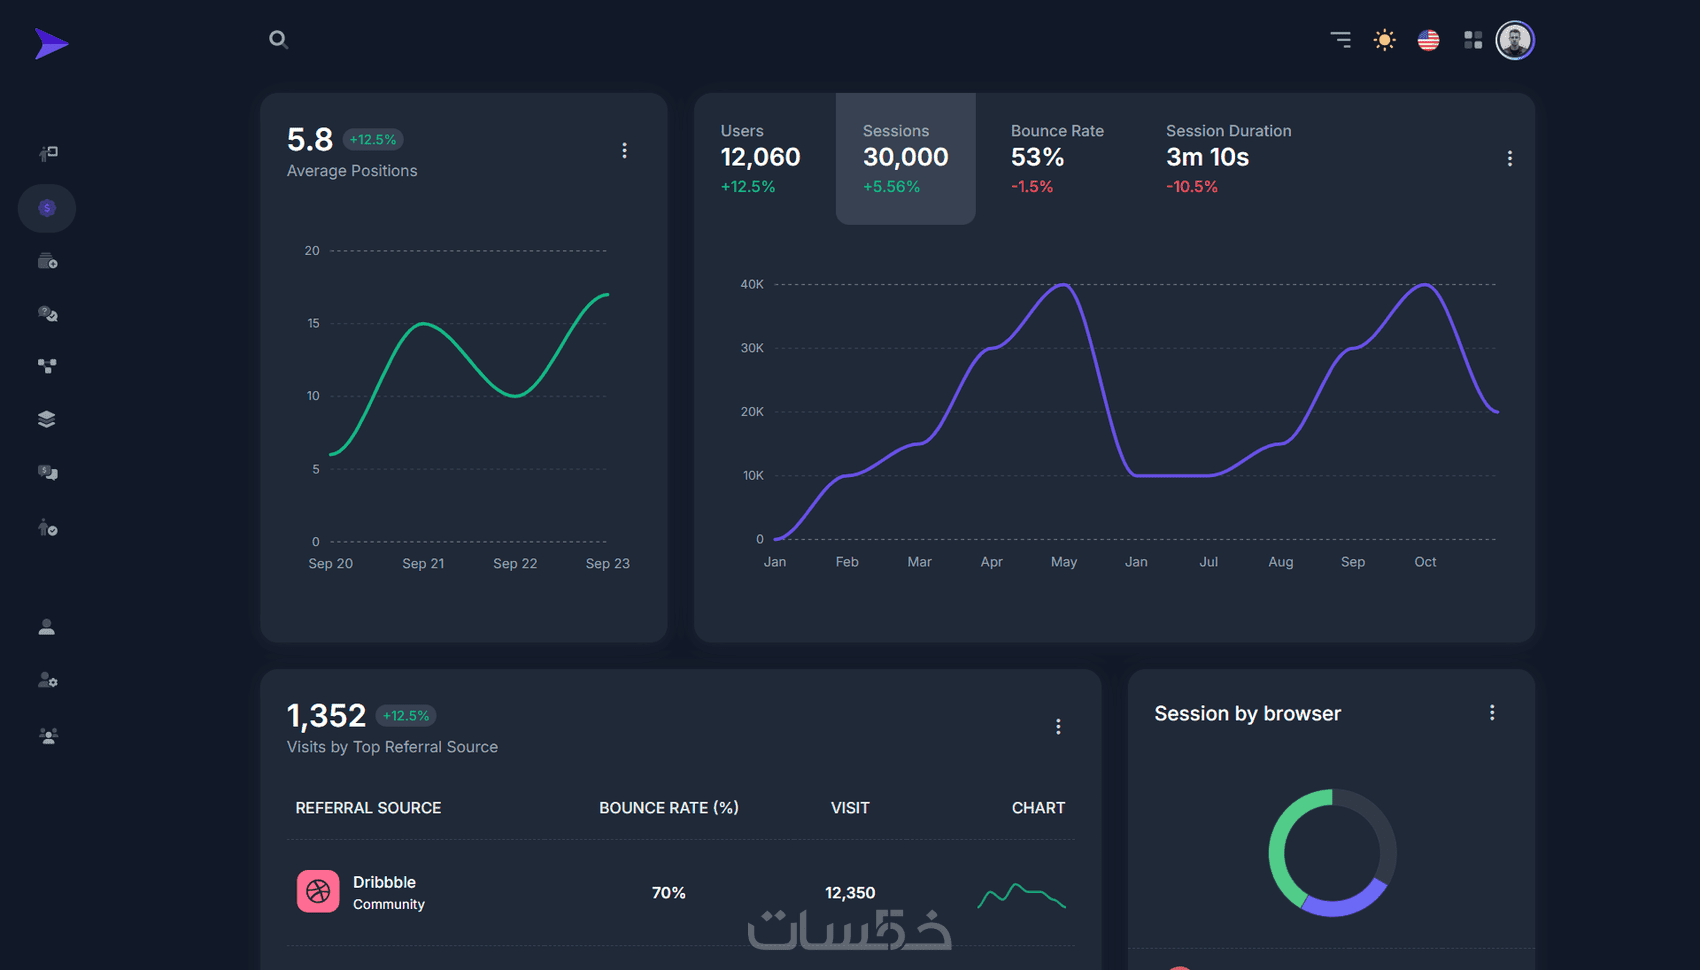
Task: Open the user group sidebar icon
Action: coord(47,736)
